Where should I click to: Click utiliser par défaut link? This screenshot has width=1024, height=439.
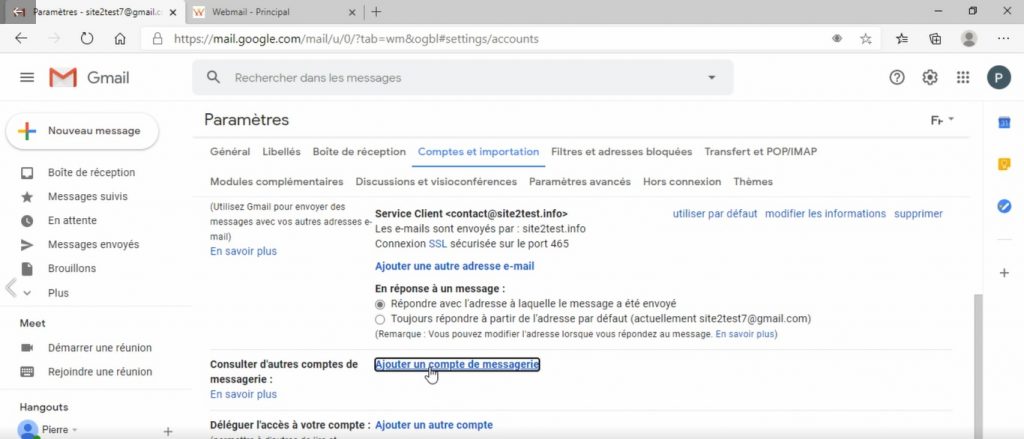pyautogui.click(x=715, y=214)
